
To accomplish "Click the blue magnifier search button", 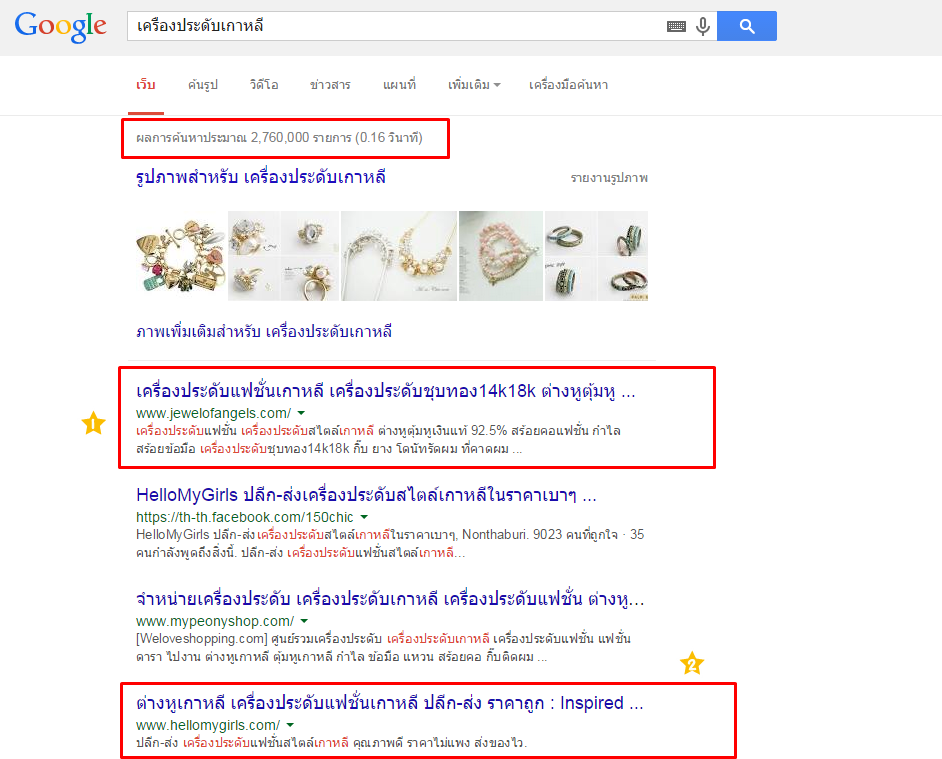I will [747, 26].
